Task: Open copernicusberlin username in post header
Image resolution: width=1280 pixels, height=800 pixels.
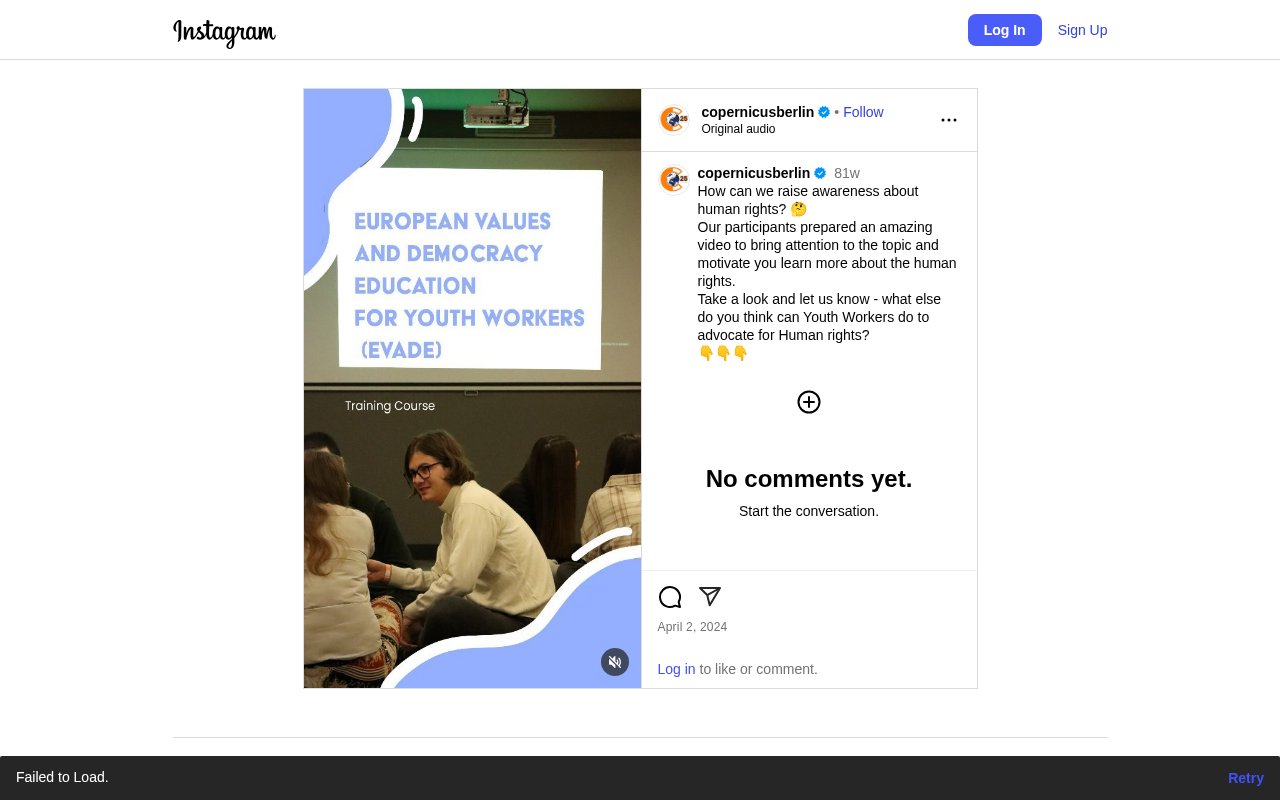Action: [757, 112]
